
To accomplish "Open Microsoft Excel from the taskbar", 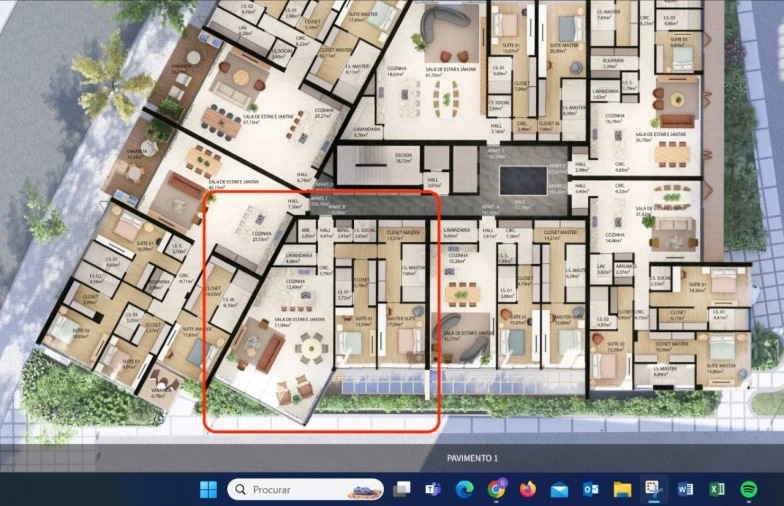I will pos(716,489).
